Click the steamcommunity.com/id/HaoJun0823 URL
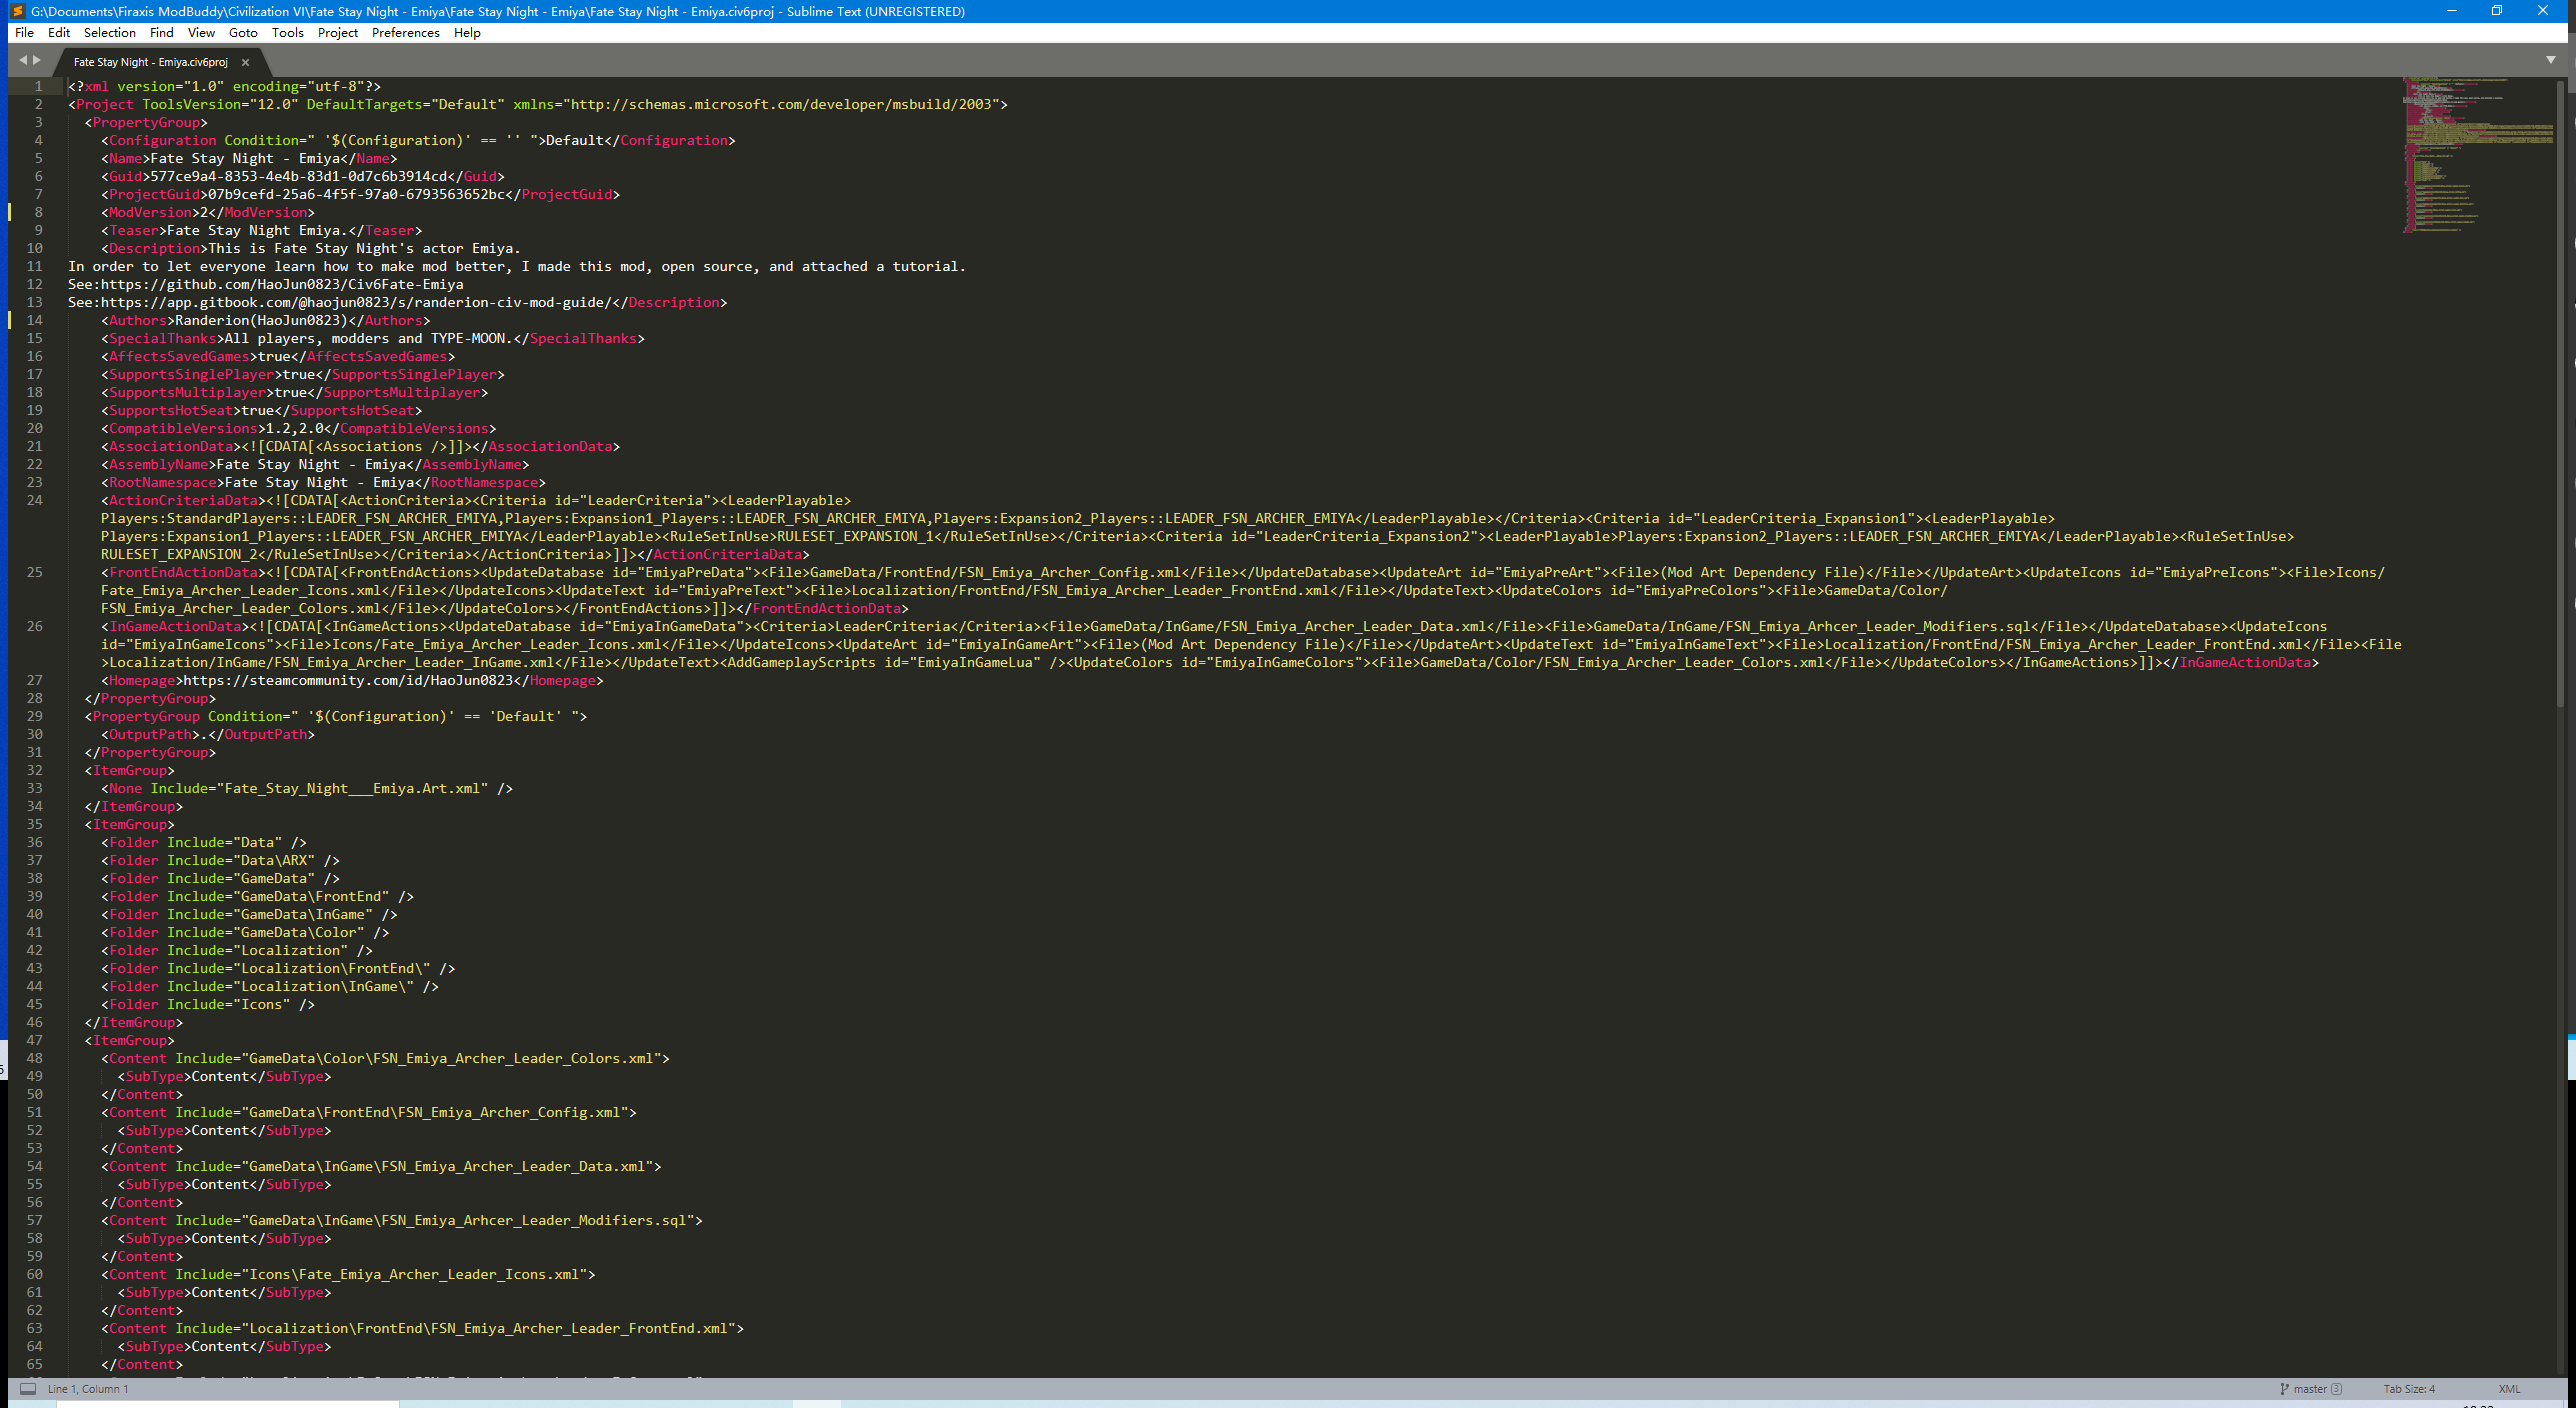This screenshot has width=2576, height=1408. (x=348, y=680)
